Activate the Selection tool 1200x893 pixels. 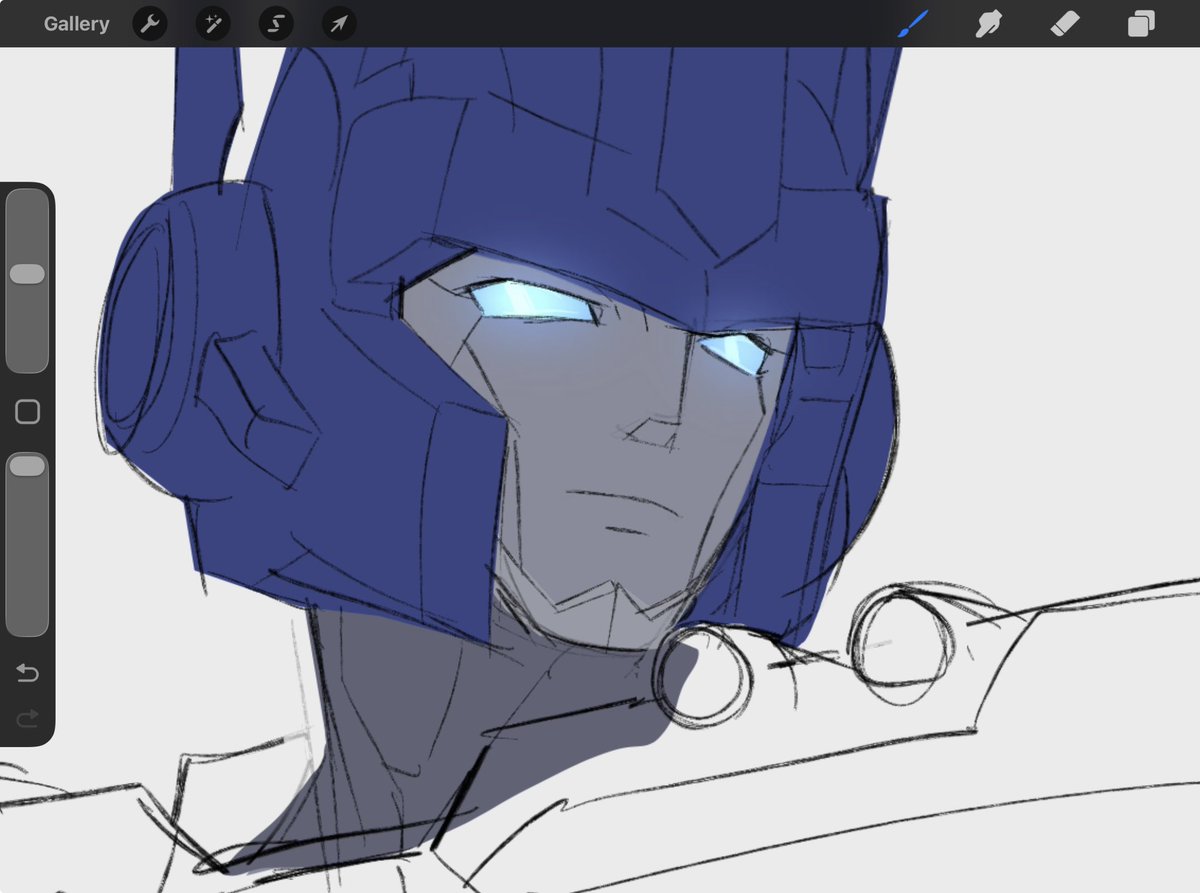pyautogui.click(x=276, y=24)
